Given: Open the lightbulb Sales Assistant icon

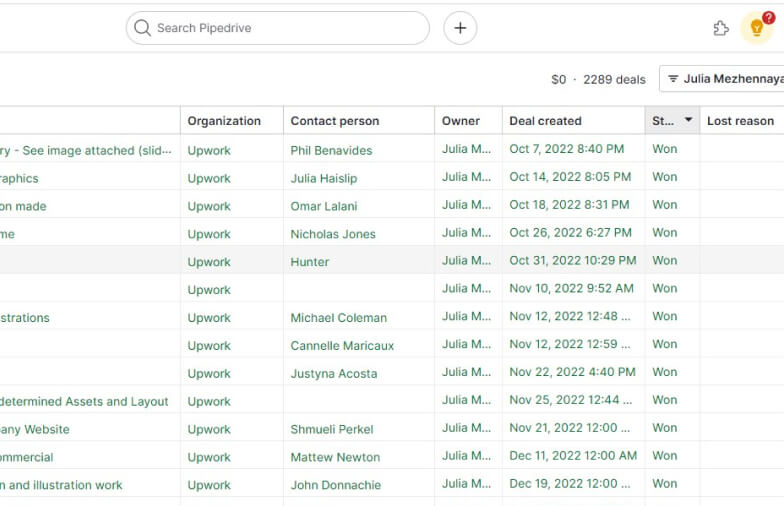Looking at the screenshot, I should 757,28.
